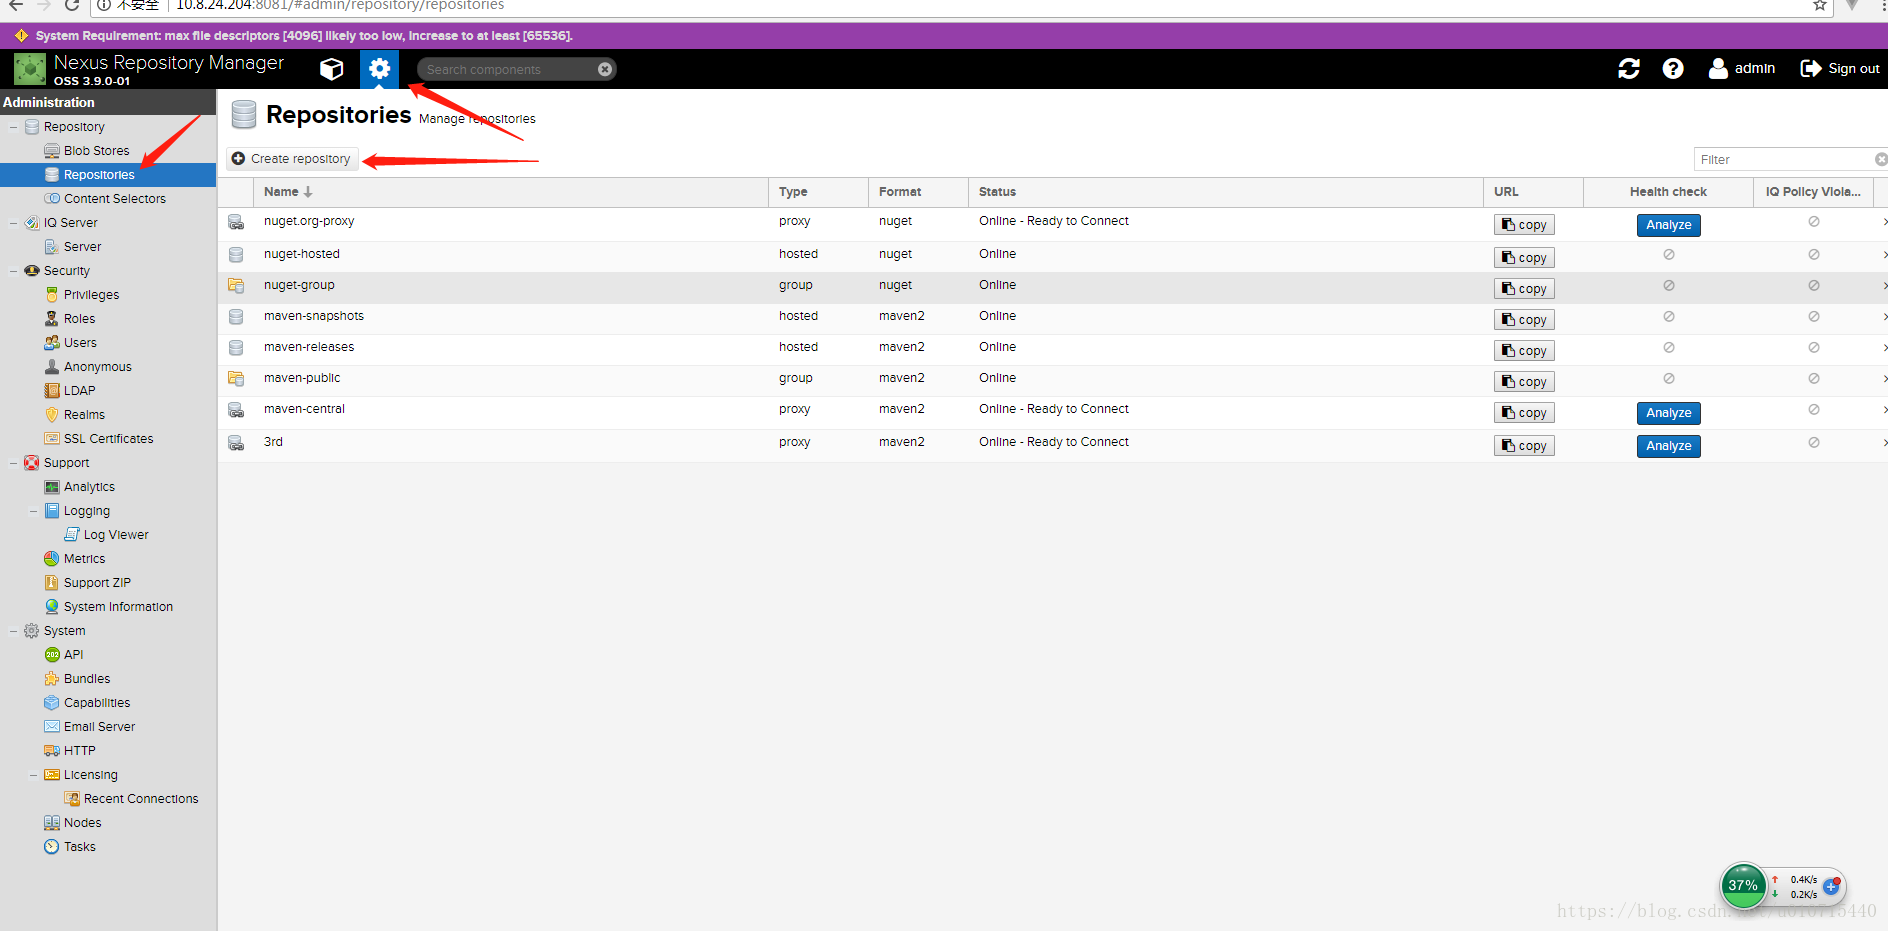Open Email Server settings
Viewport: 1888px width, 931px height.
click(x=99, y=727)
